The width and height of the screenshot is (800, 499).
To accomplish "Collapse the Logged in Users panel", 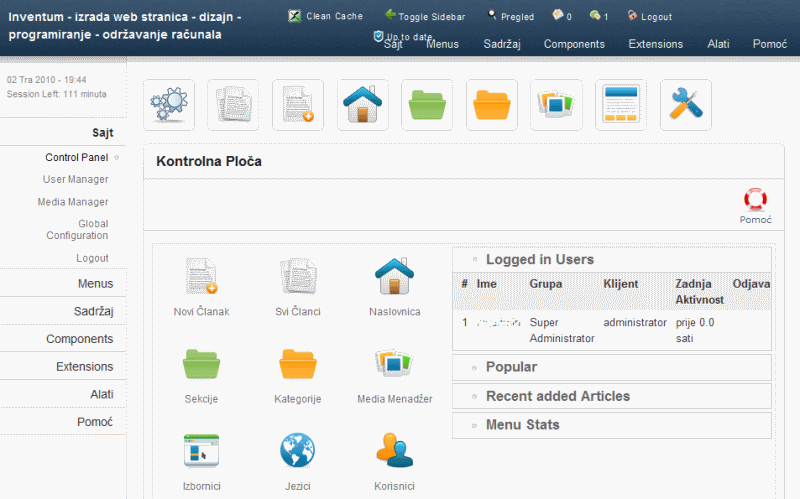I will pyautogui.click(x=539, y=260).
